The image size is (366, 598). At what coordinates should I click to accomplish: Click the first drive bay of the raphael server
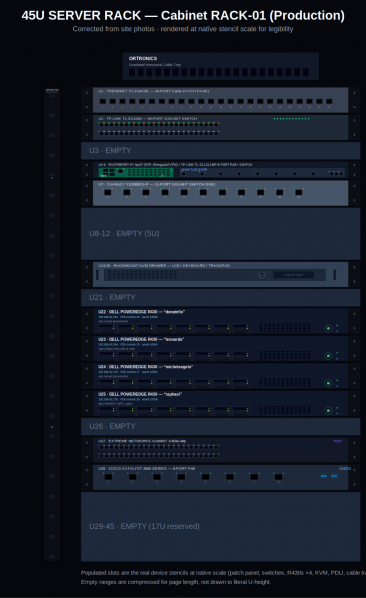(106, 410)
